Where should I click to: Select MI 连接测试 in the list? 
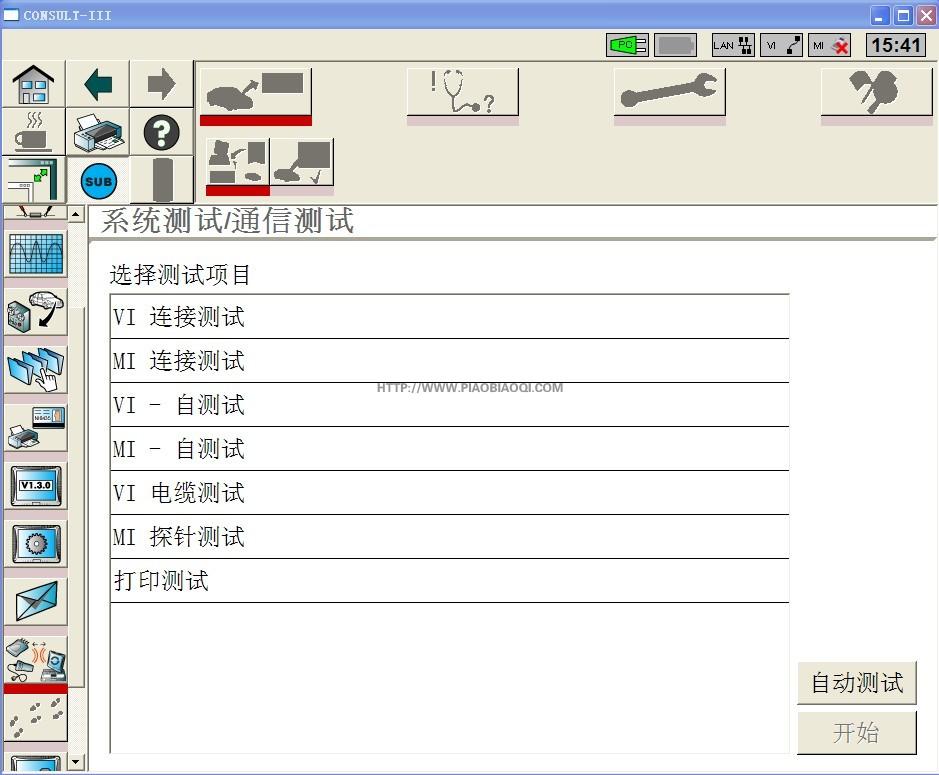click(x=449, y=361)
